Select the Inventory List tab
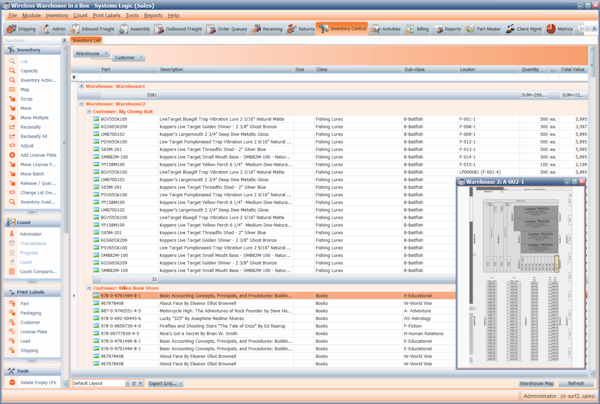600x404 pixels. pyautogui.click(x=86, y=40)
